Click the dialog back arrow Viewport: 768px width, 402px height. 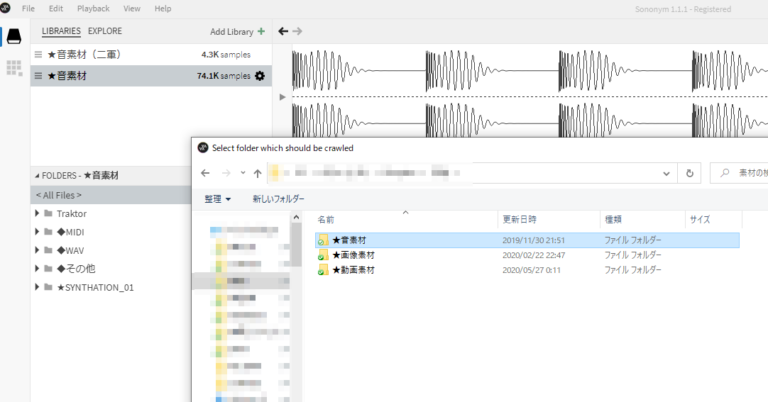click(205, 173)
